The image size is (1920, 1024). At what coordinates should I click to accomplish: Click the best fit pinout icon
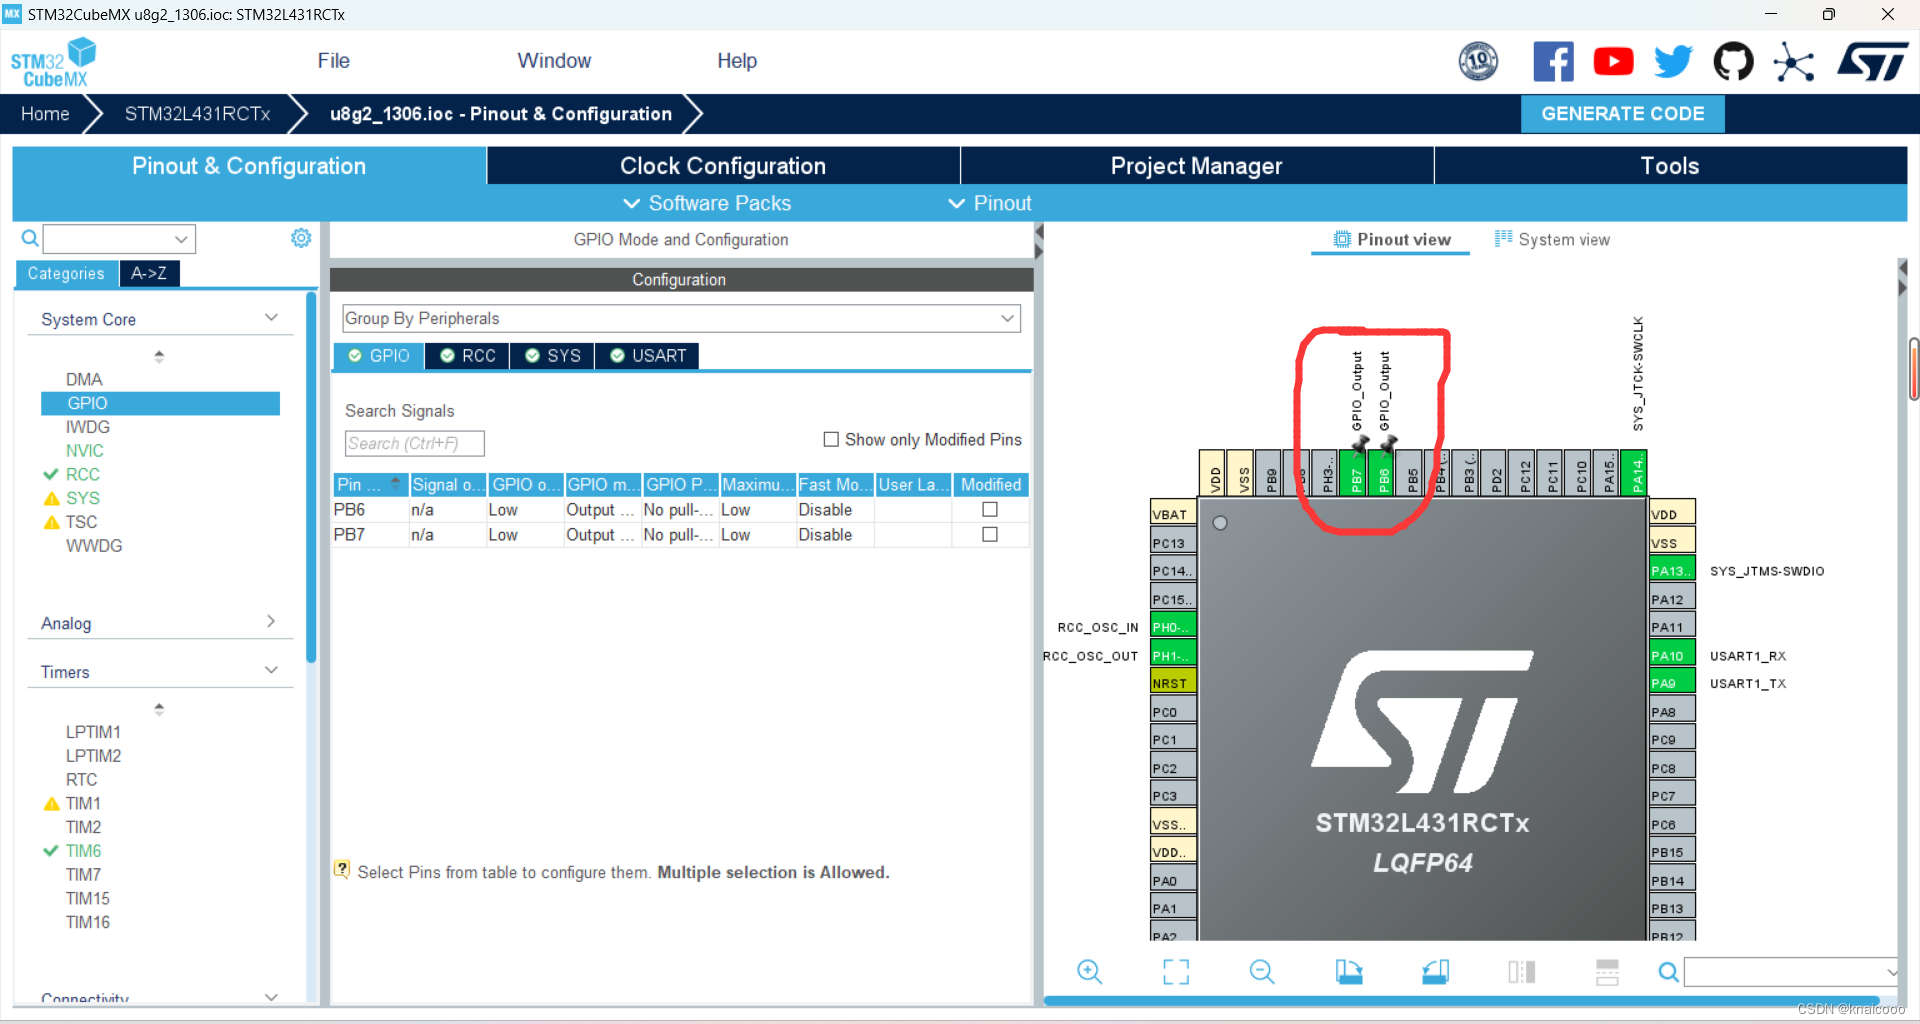[1176, 971]
